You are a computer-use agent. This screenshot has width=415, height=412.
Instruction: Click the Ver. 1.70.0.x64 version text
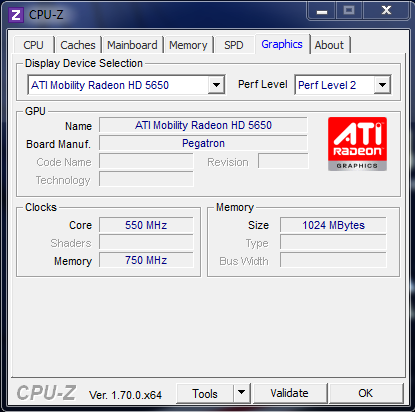point(125,395)
